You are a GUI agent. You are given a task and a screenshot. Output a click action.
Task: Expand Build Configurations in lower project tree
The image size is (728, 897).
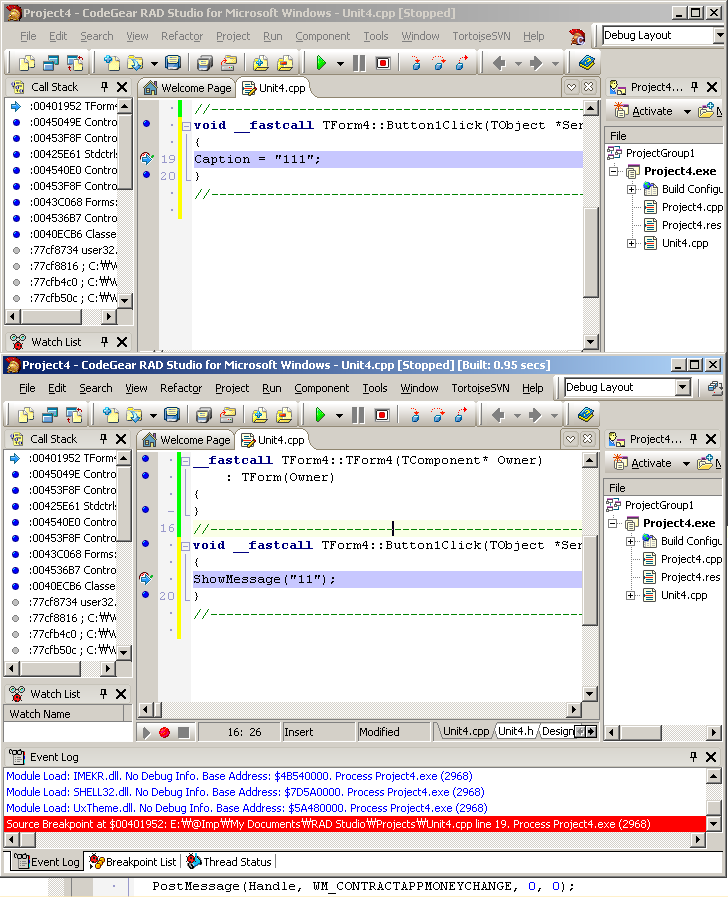click(631, 542)
